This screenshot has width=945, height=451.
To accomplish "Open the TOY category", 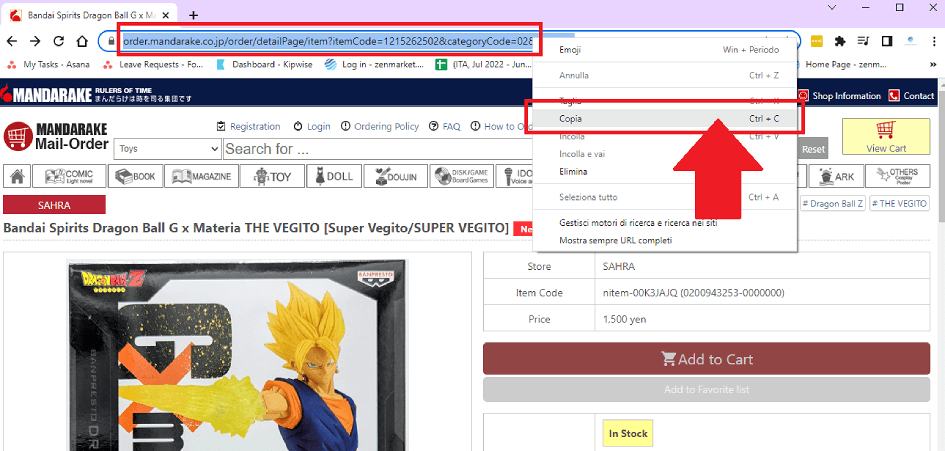I will pos(272,176).
